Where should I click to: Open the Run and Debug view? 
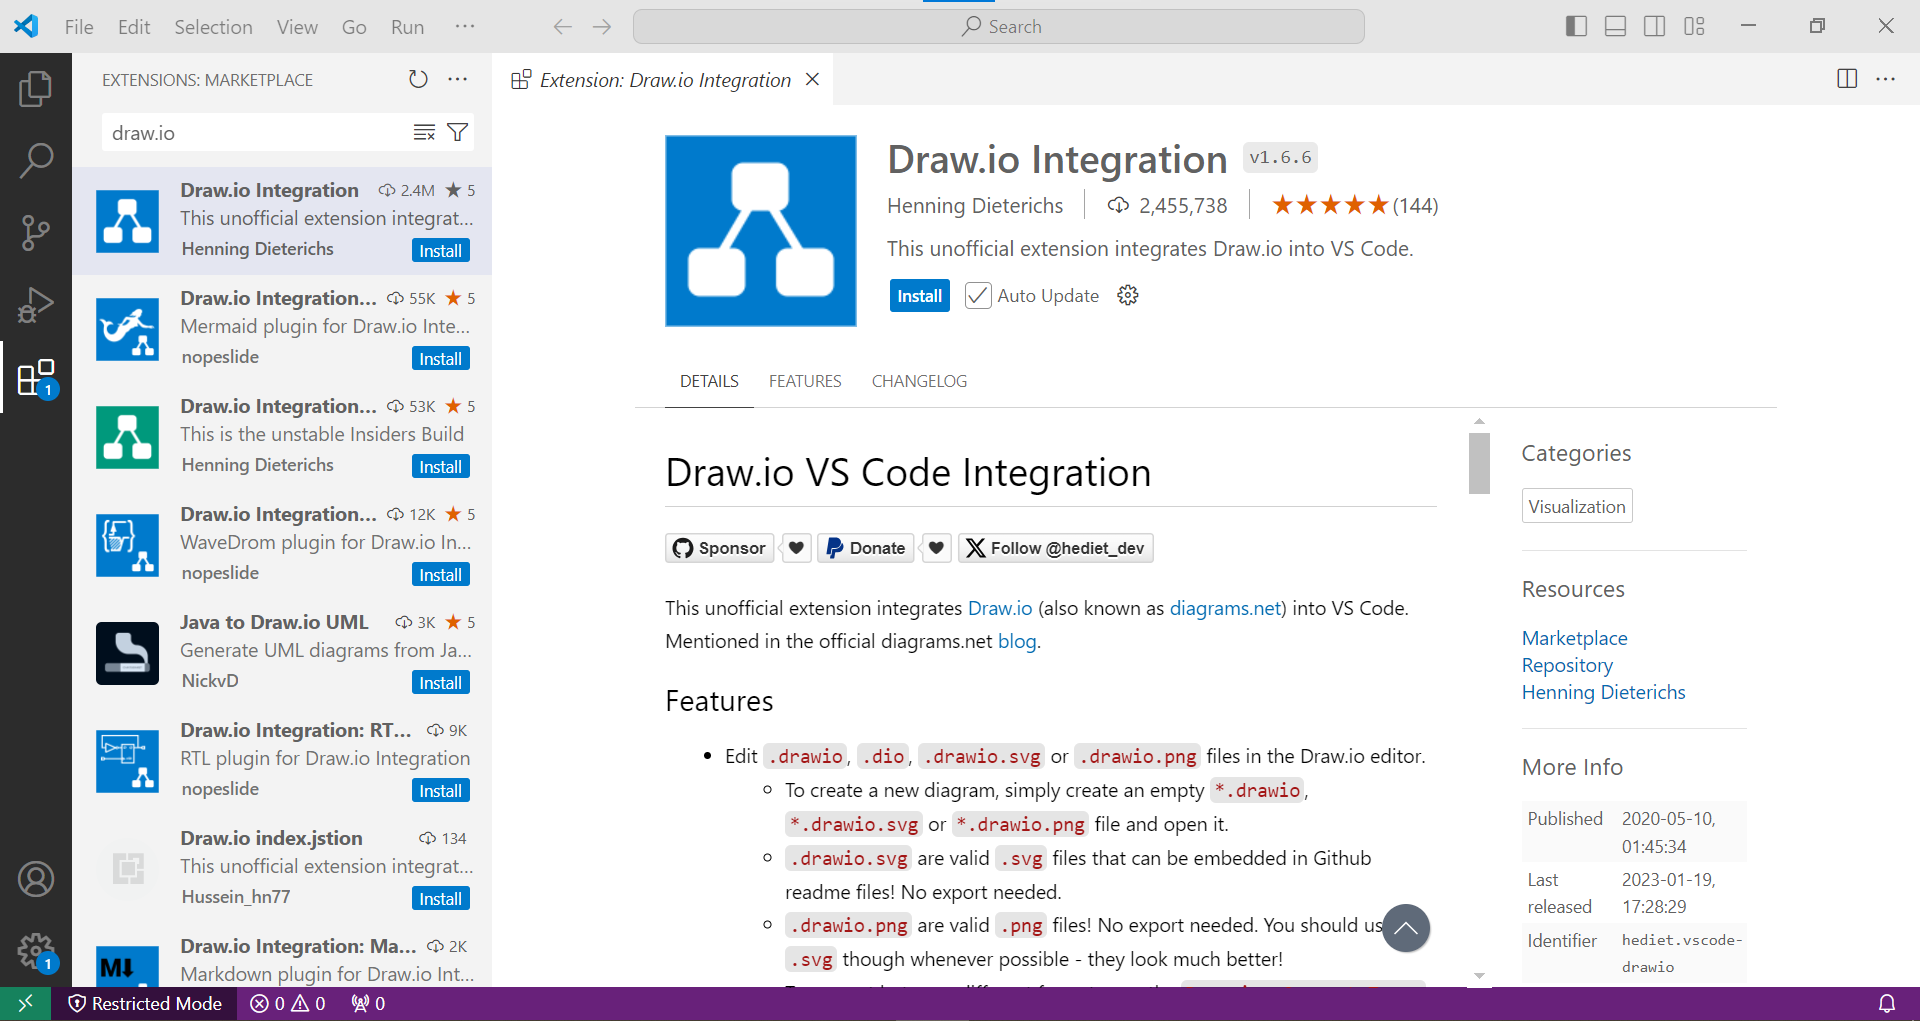(36, 305)
